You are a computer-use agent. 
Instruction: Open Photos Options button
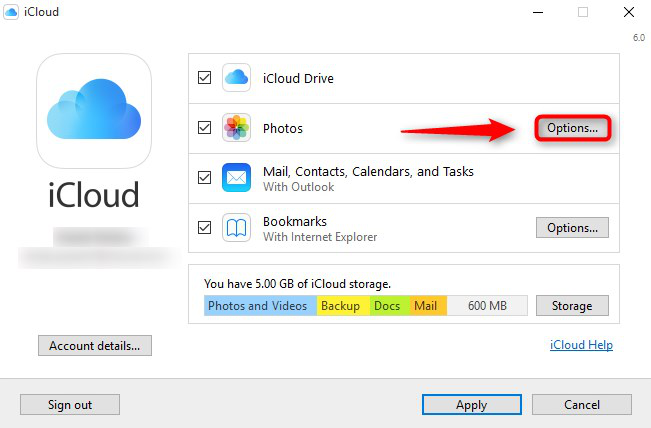(573, 128)
